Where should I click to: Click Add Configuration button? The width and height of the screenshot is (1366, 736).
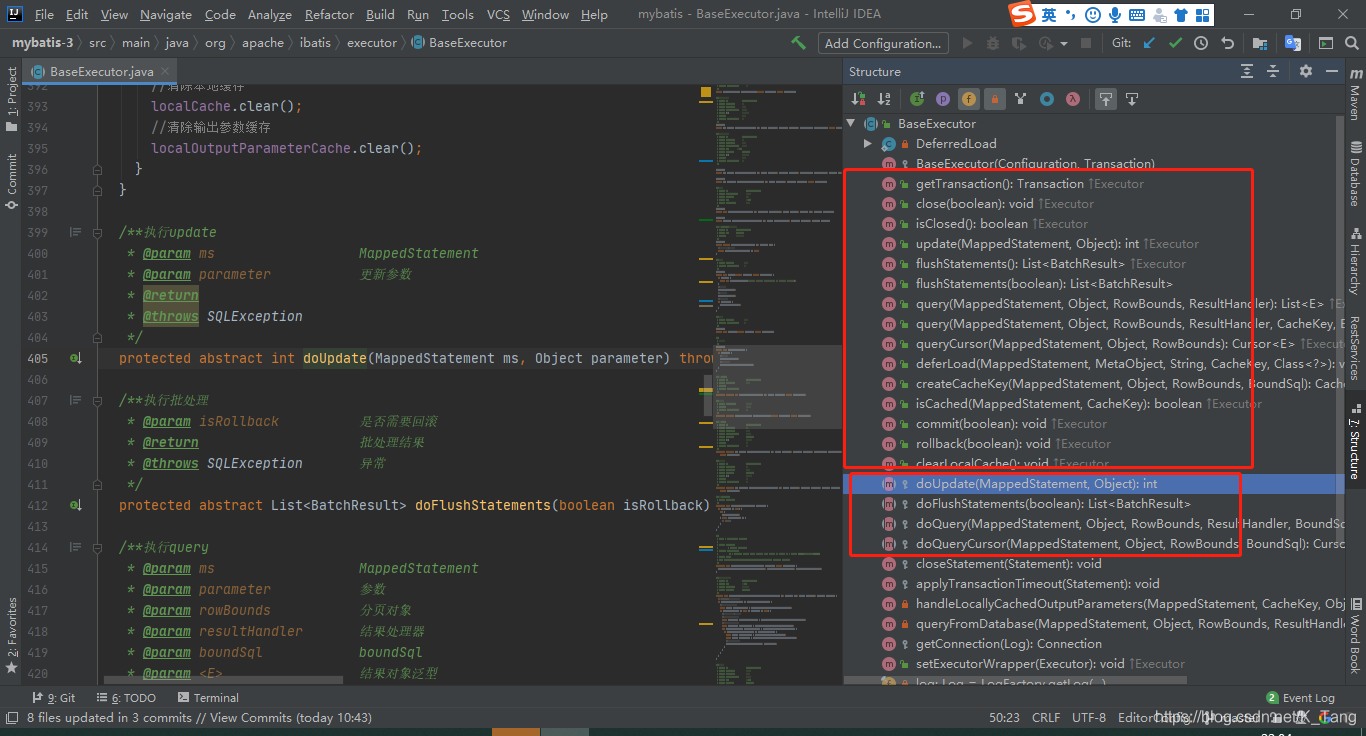coord(883,43)
